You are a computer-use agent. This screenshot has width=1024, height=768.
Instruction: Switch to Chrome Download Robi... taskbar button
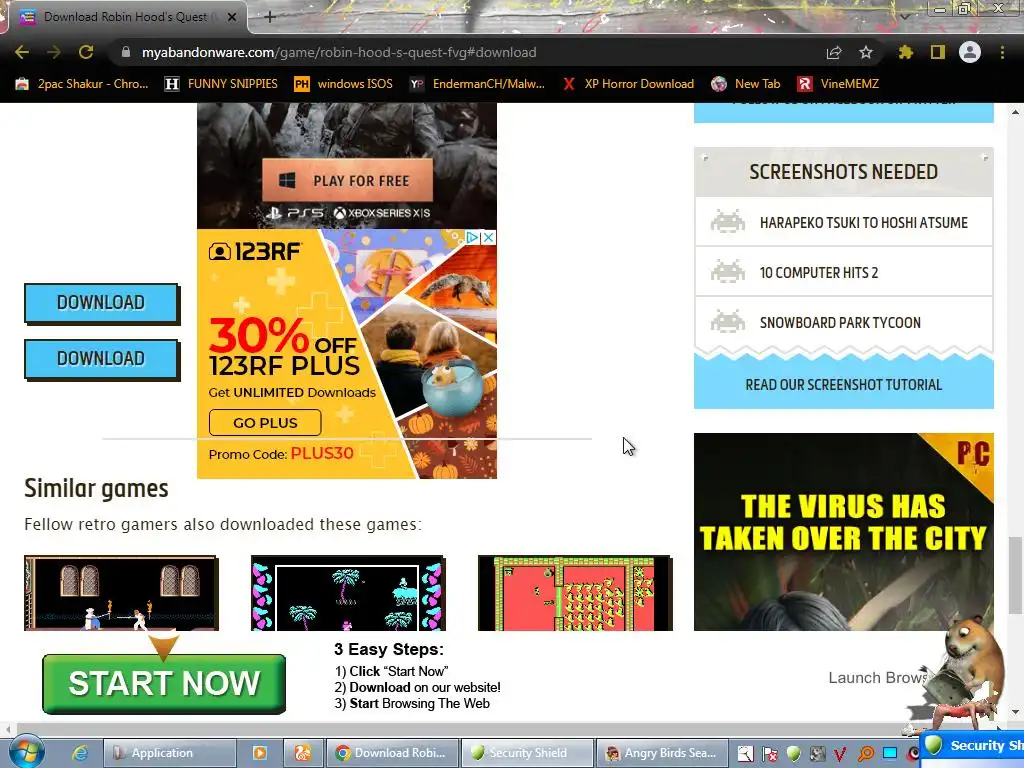392,753
